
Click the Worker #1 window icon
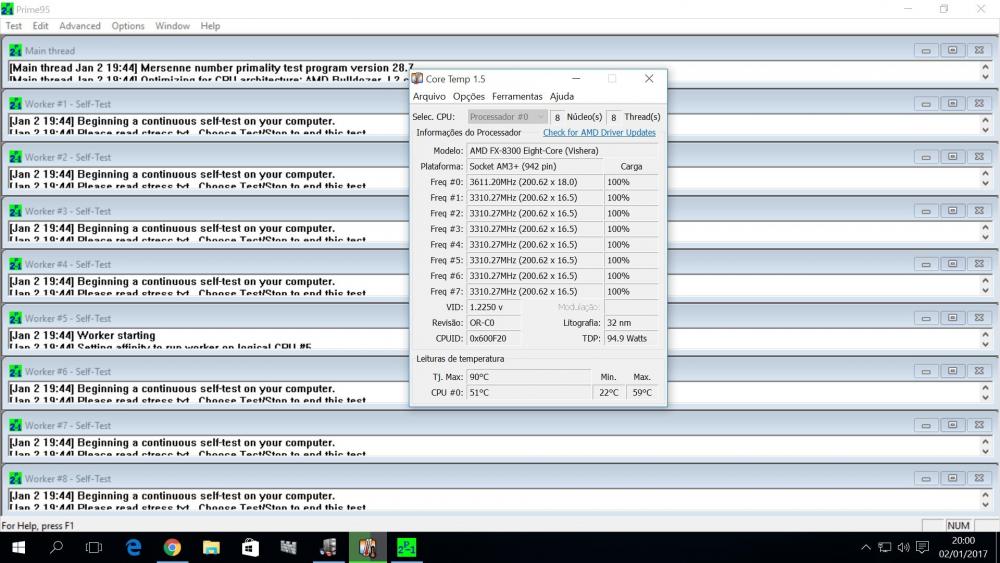15,104
